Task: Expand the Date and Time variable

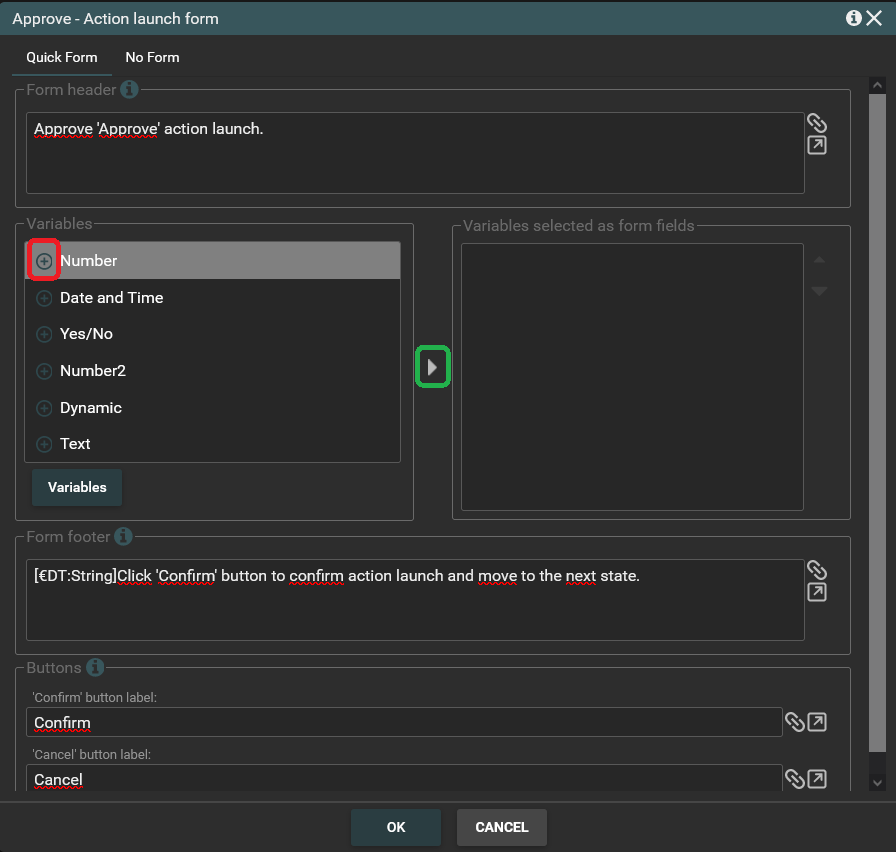Action: 44,298
